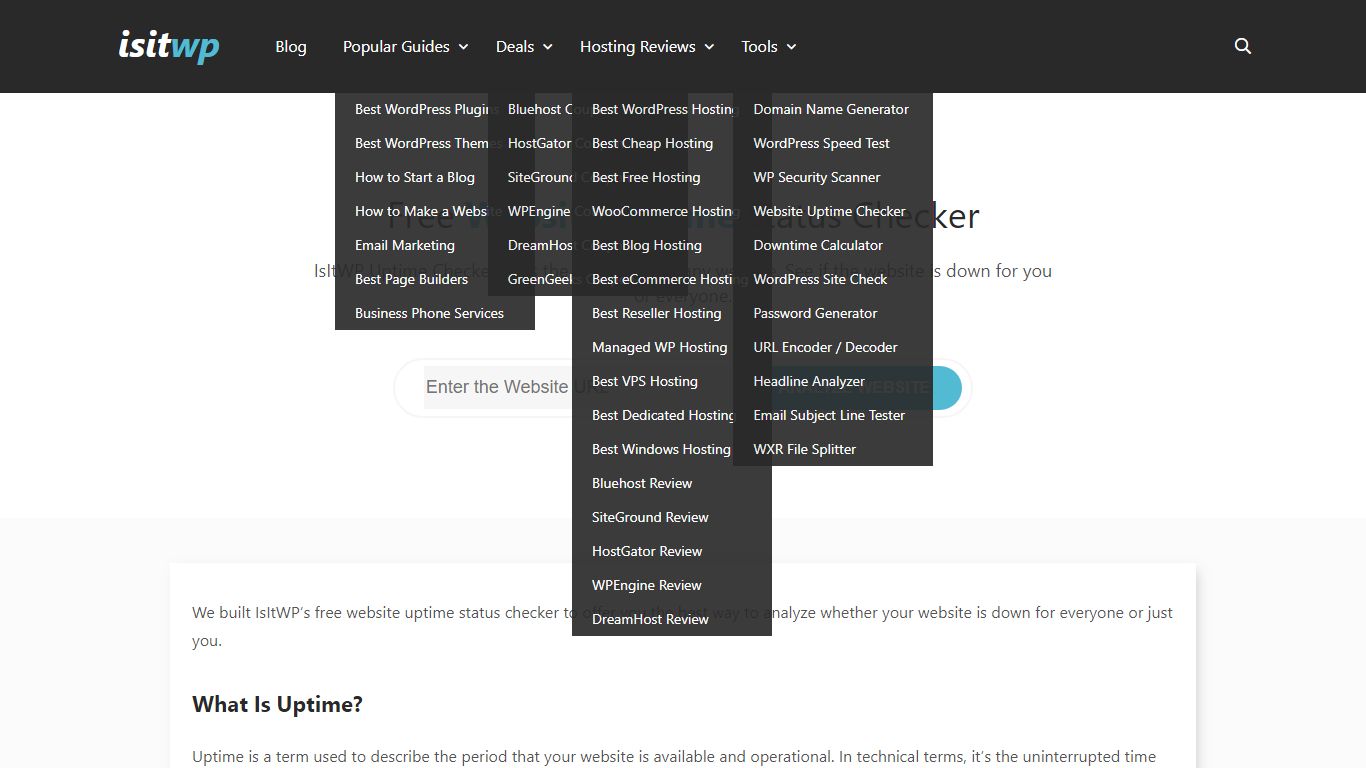
Task: Open Business Phone Services
Action: (430, 313)
